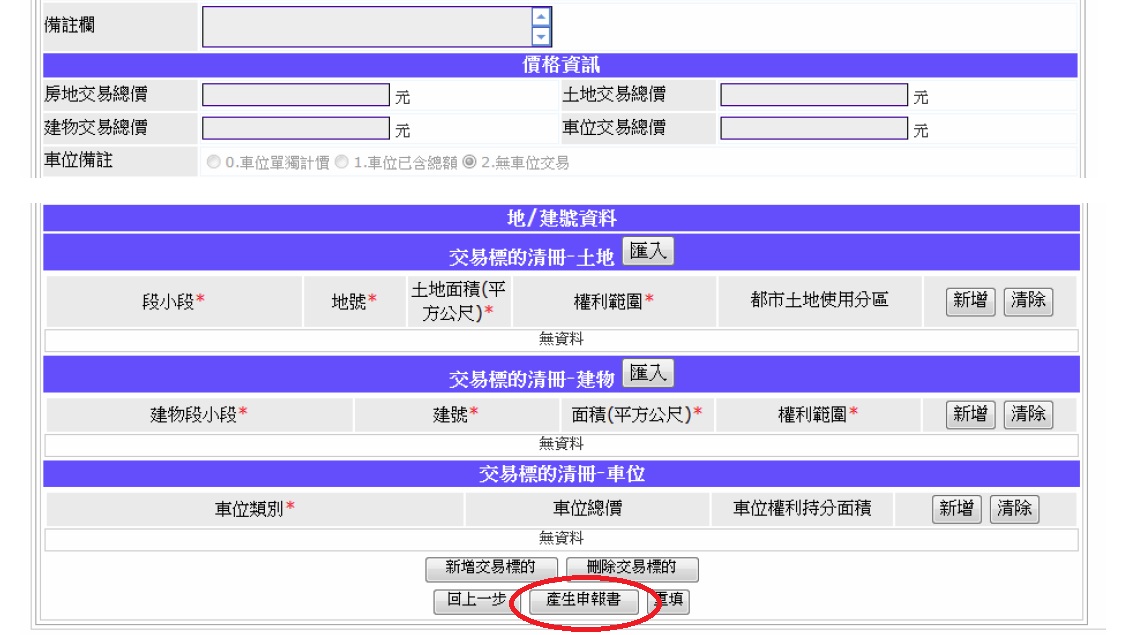Click the 土地交易總價 input field

click(x=814, y=96)
